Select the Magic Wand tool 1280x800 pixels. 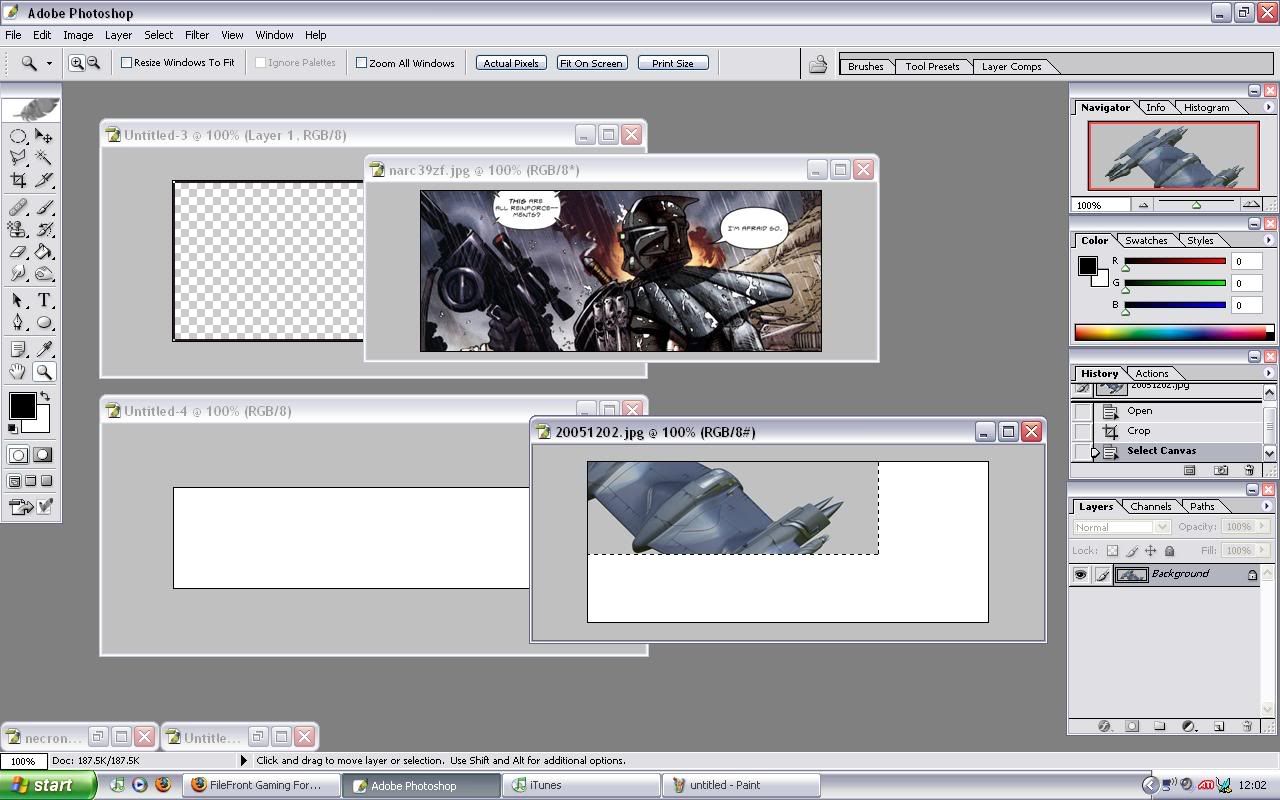[44, 158]
